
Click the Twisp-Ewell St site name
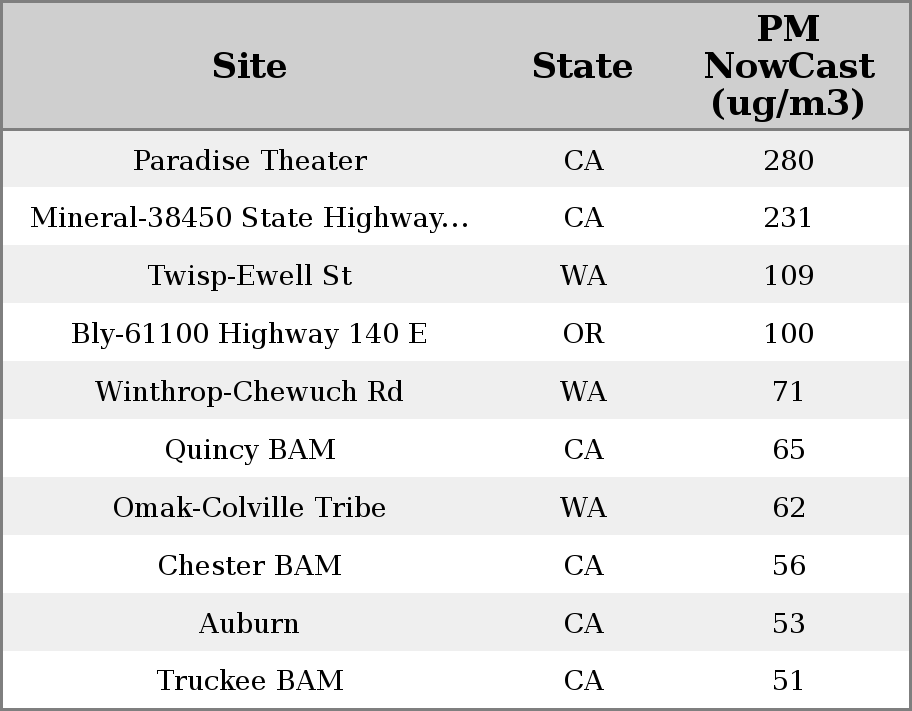click(x=249, y=276)
